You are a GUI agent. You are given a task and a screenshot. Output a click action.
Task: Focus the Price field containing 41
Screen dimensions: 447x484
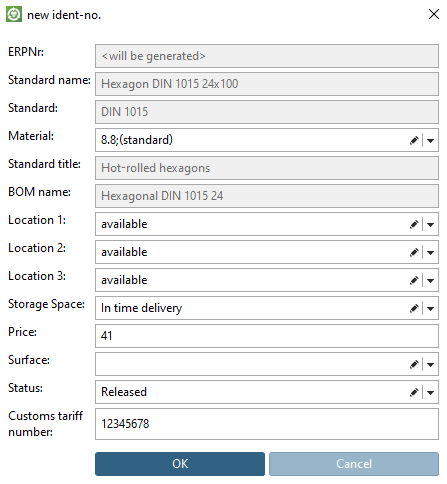click(x=267, y=336)
